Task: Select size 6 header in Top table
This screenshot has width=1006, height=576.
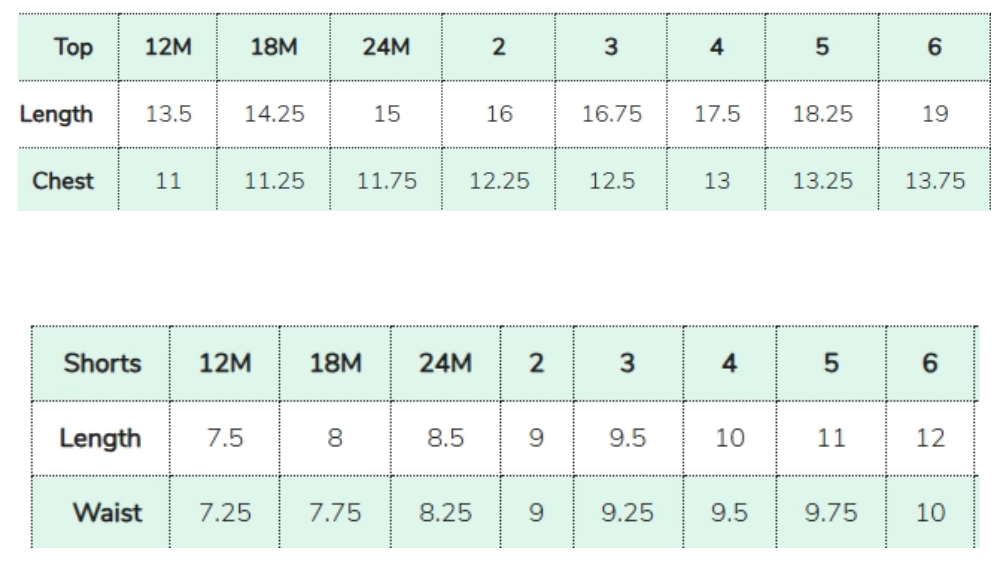Action: tap(935, 48)
